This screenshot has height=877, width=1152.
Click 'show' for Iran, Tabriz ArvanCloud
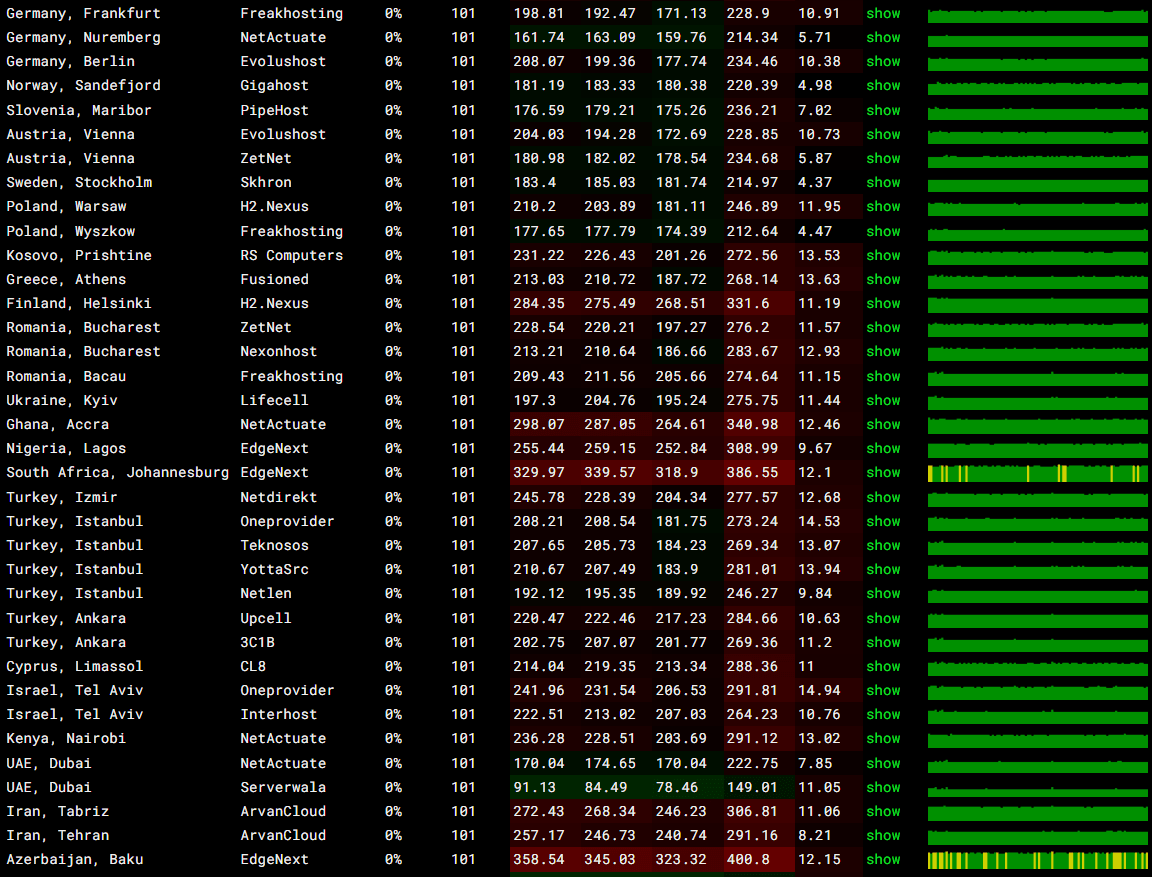click(883, 812)
